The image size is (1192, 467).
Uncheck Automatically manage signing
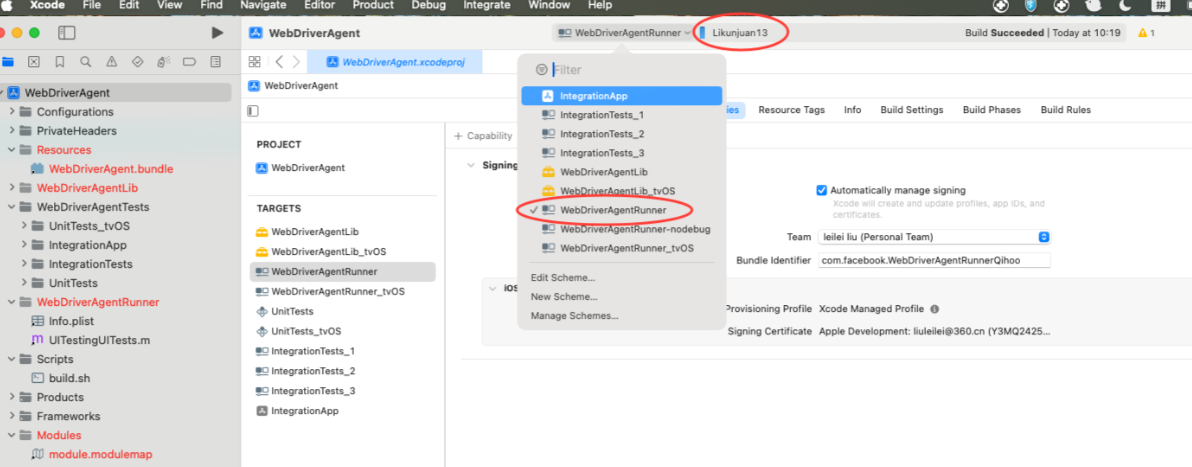click(821, 190)
